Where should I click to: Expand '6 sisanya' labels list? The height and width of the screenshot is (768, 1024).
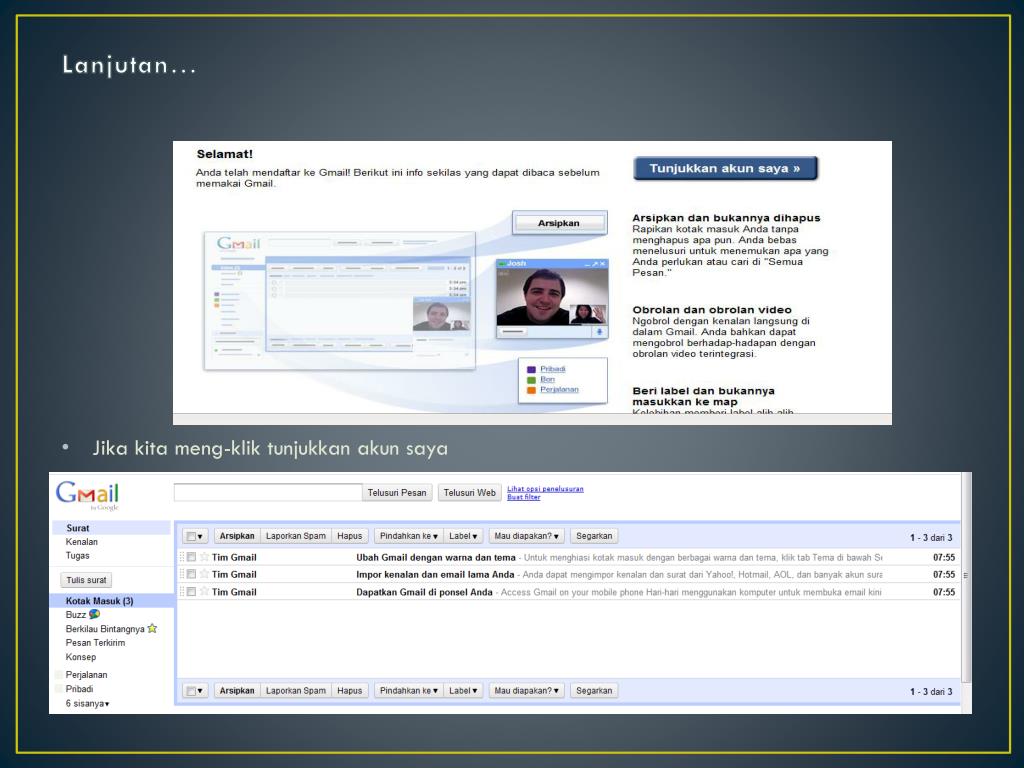point(88,703)
